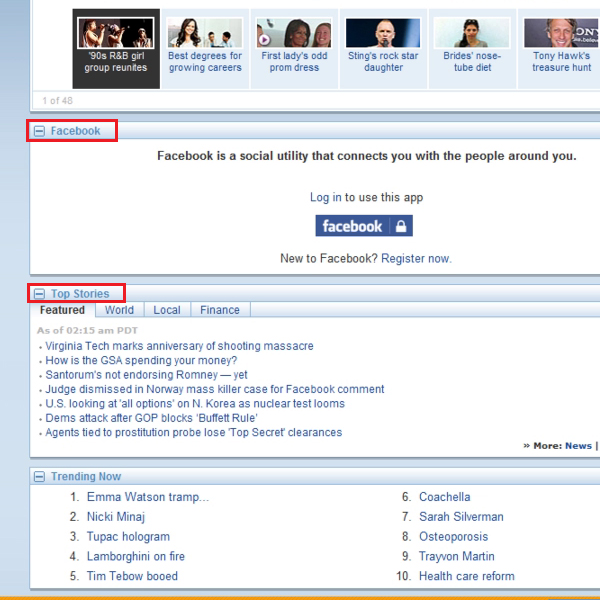Open trending 'Tupac hologram' link
This screenshot has width=600, height=600.
tap(128, 537)
